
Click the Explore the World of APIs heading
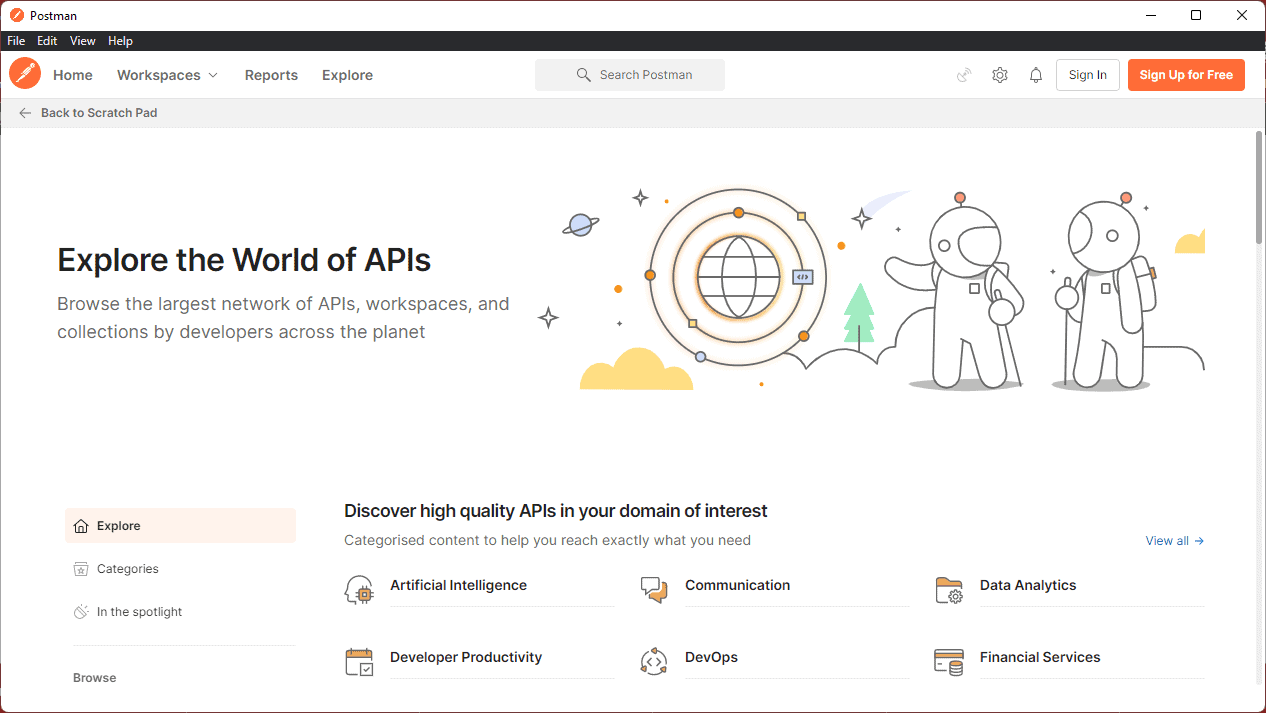244,260
